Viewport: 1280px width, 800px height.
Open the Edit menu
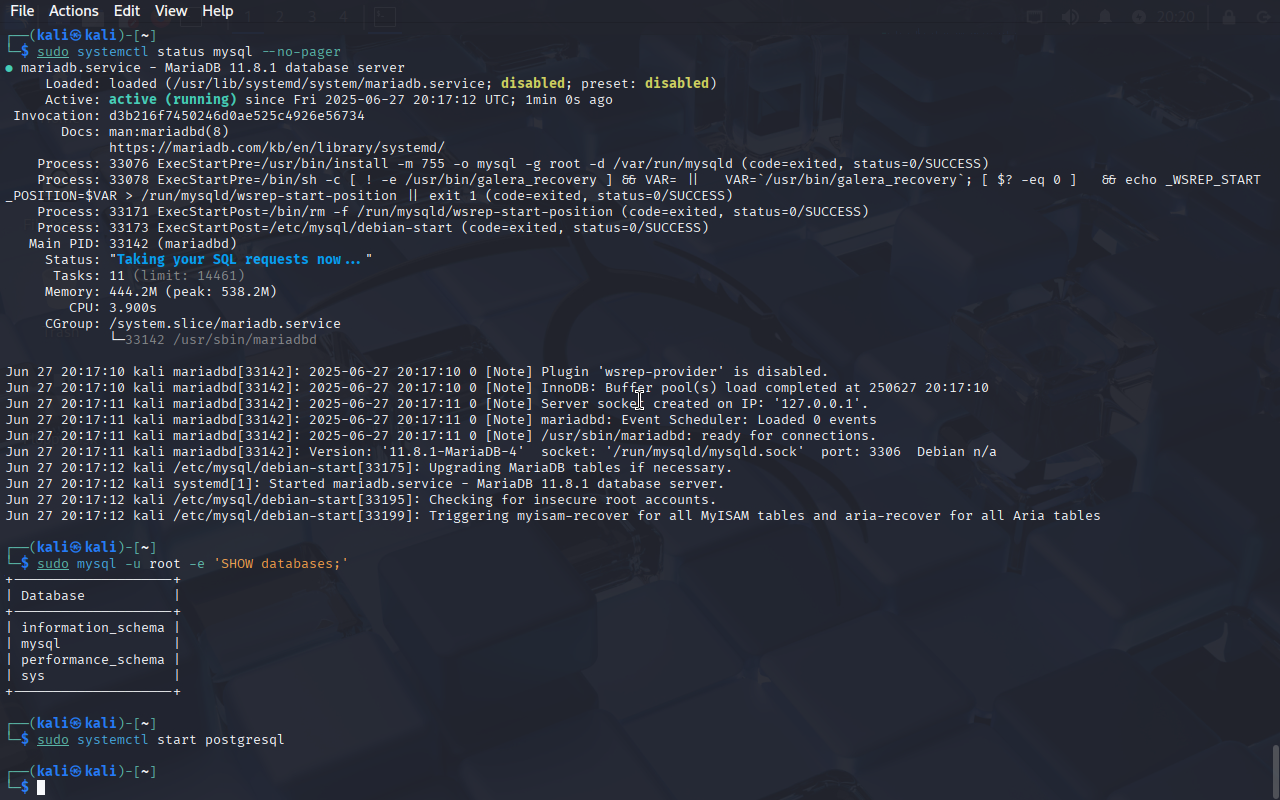(127, 11)
